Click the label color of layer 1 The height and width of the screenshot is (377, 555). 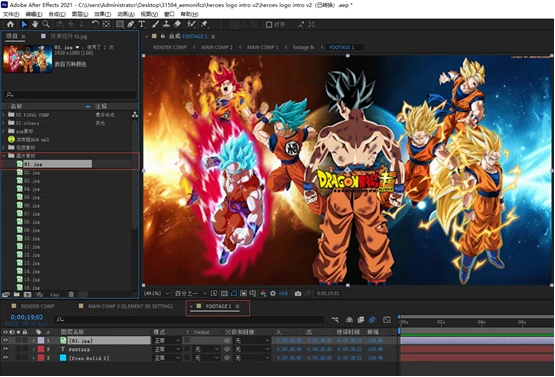pyautogui.click(x=41, y=340)
